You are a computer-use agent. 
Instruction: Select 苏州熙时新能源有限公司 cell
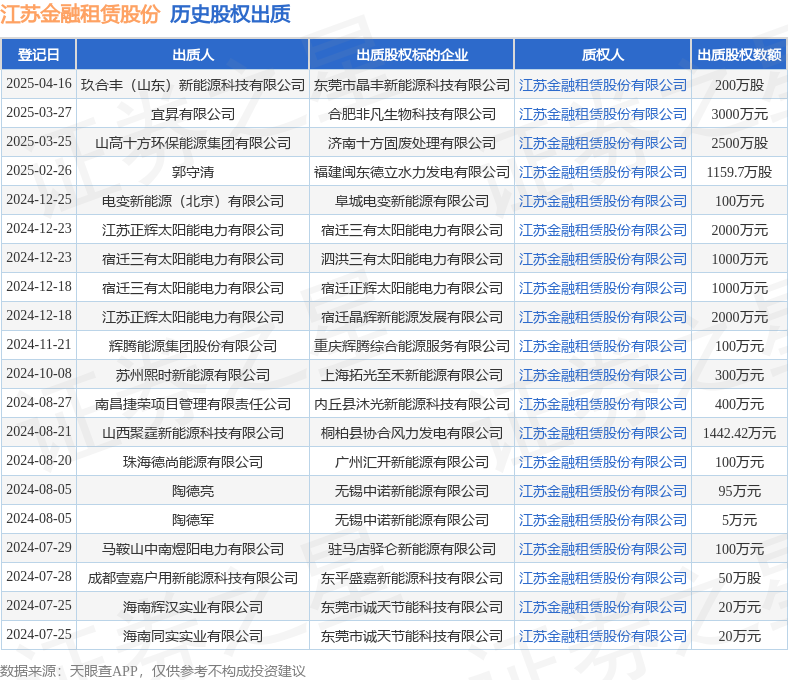coord(192,375)
